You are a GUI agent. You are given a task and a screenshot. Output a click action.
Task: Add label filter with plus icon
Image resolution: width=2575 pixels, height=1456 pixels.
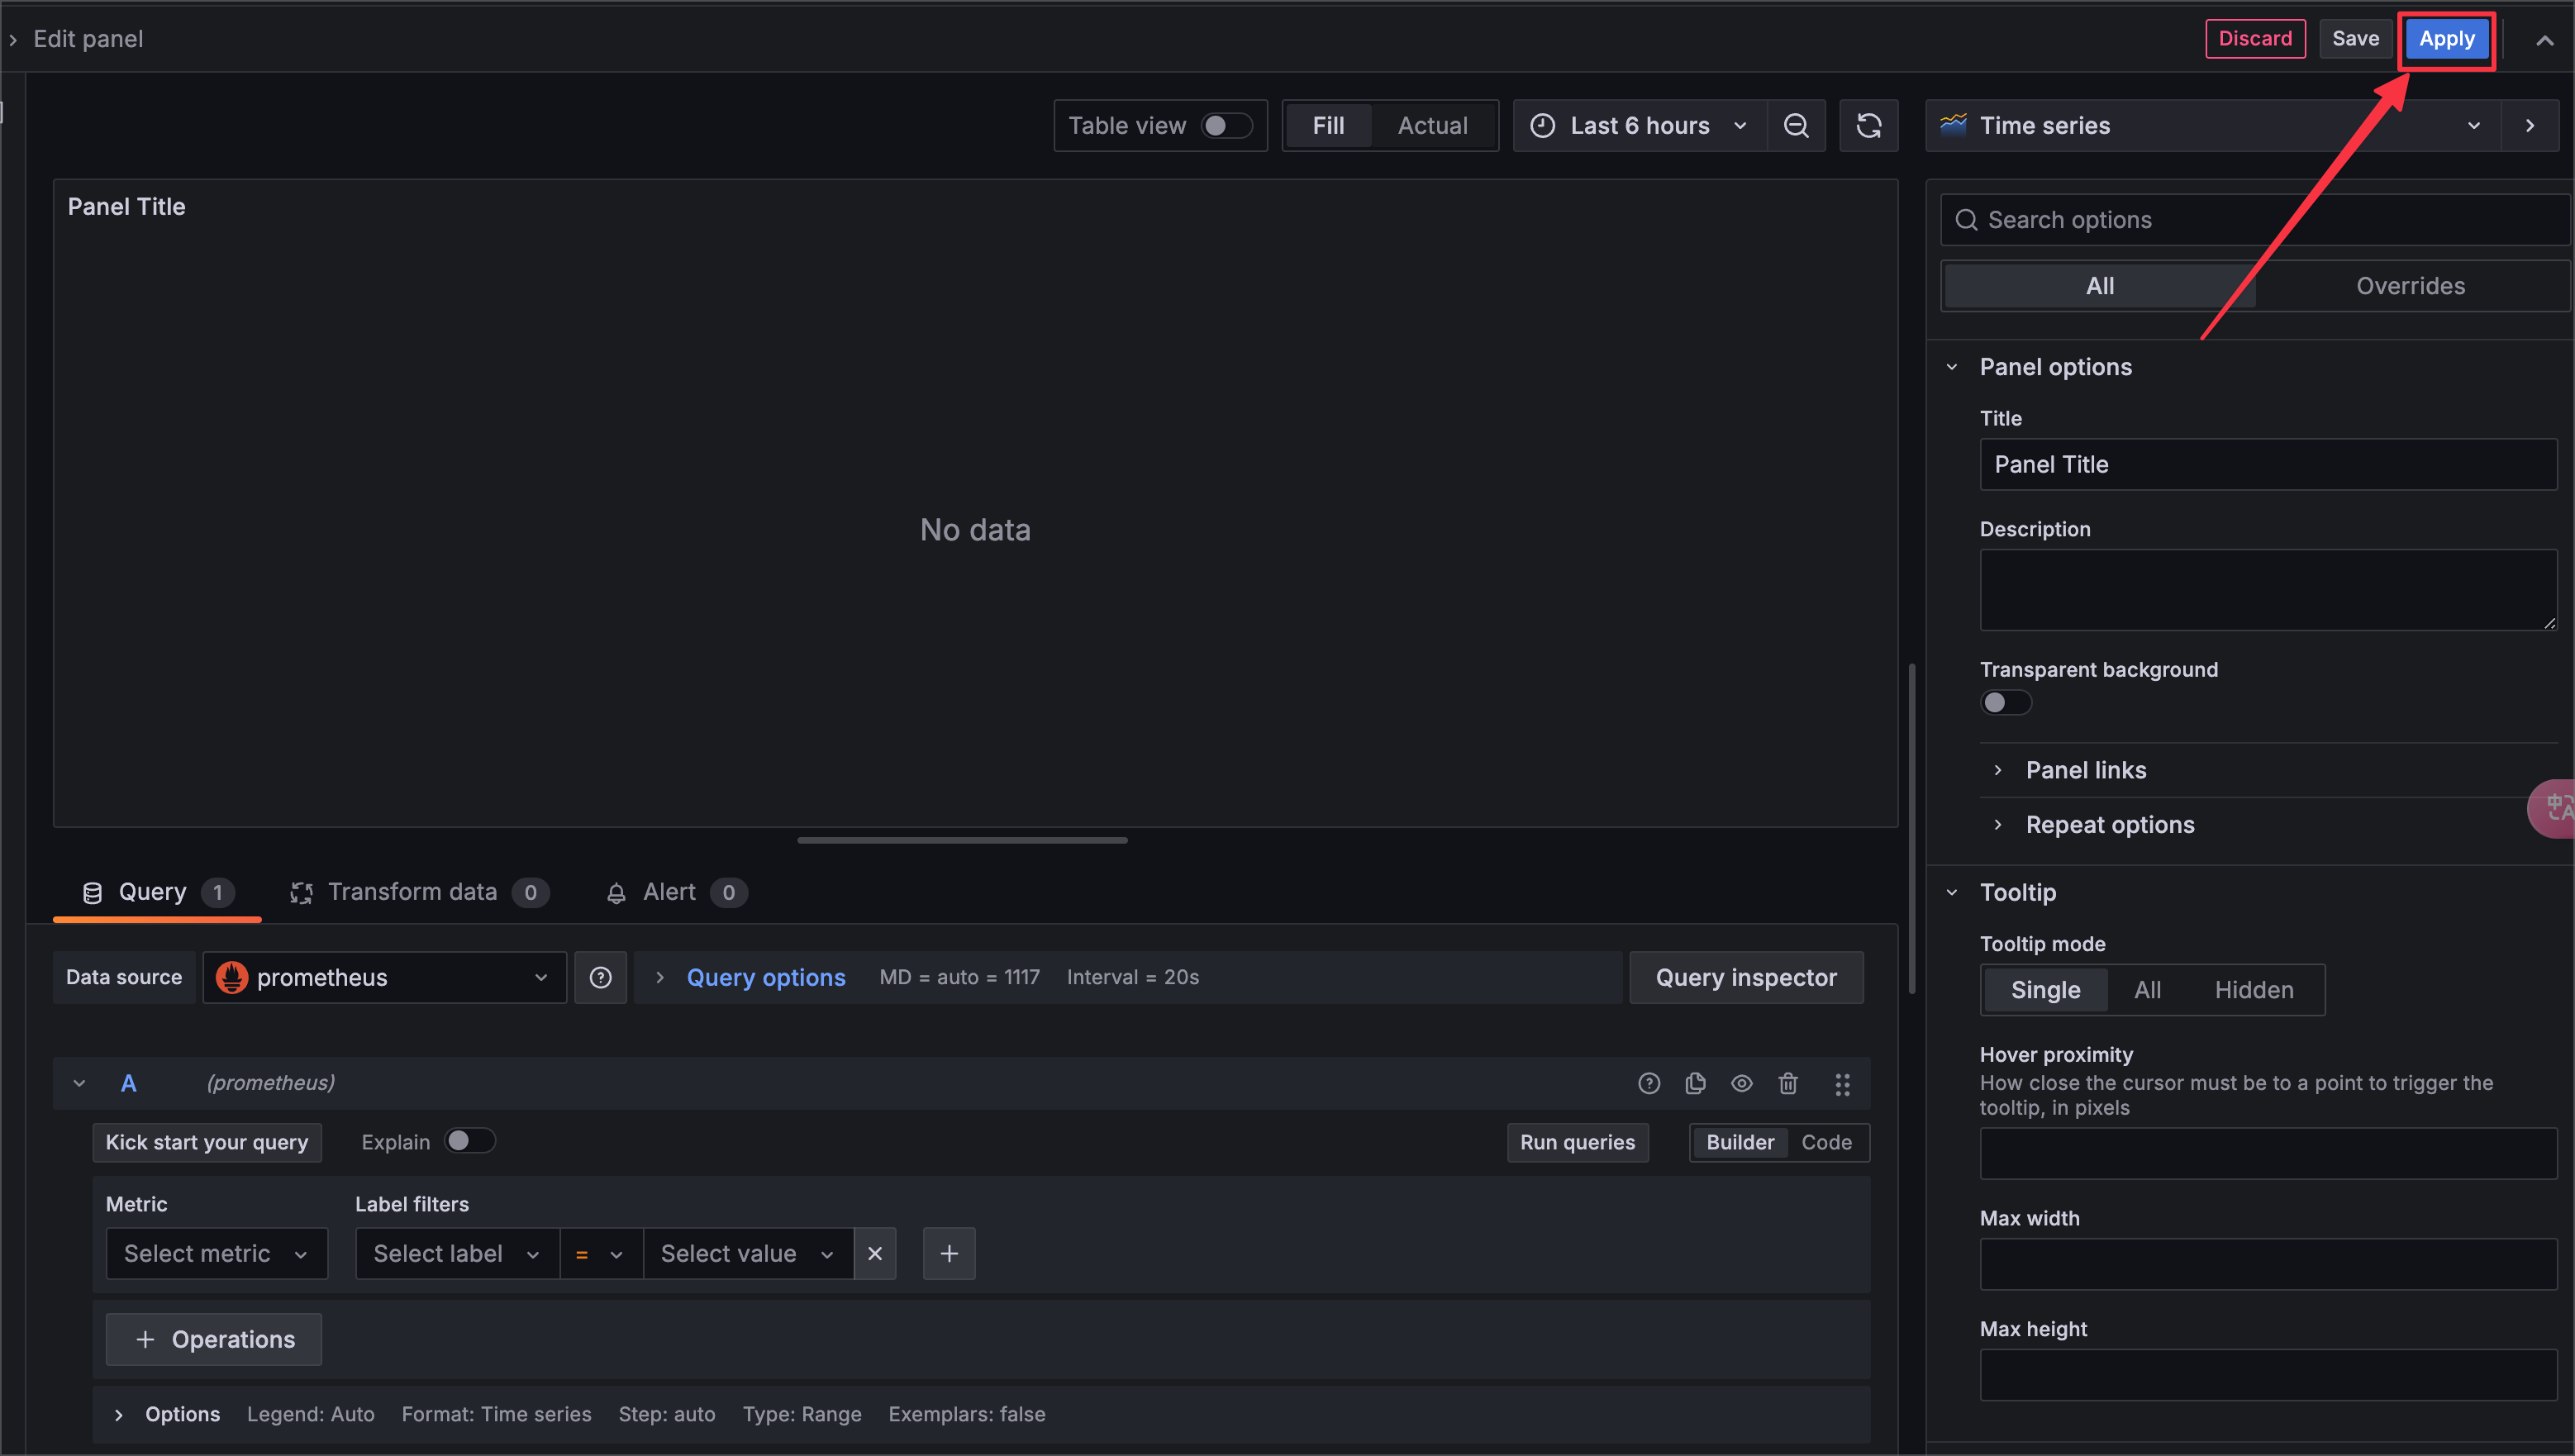tap(949, 1253)
